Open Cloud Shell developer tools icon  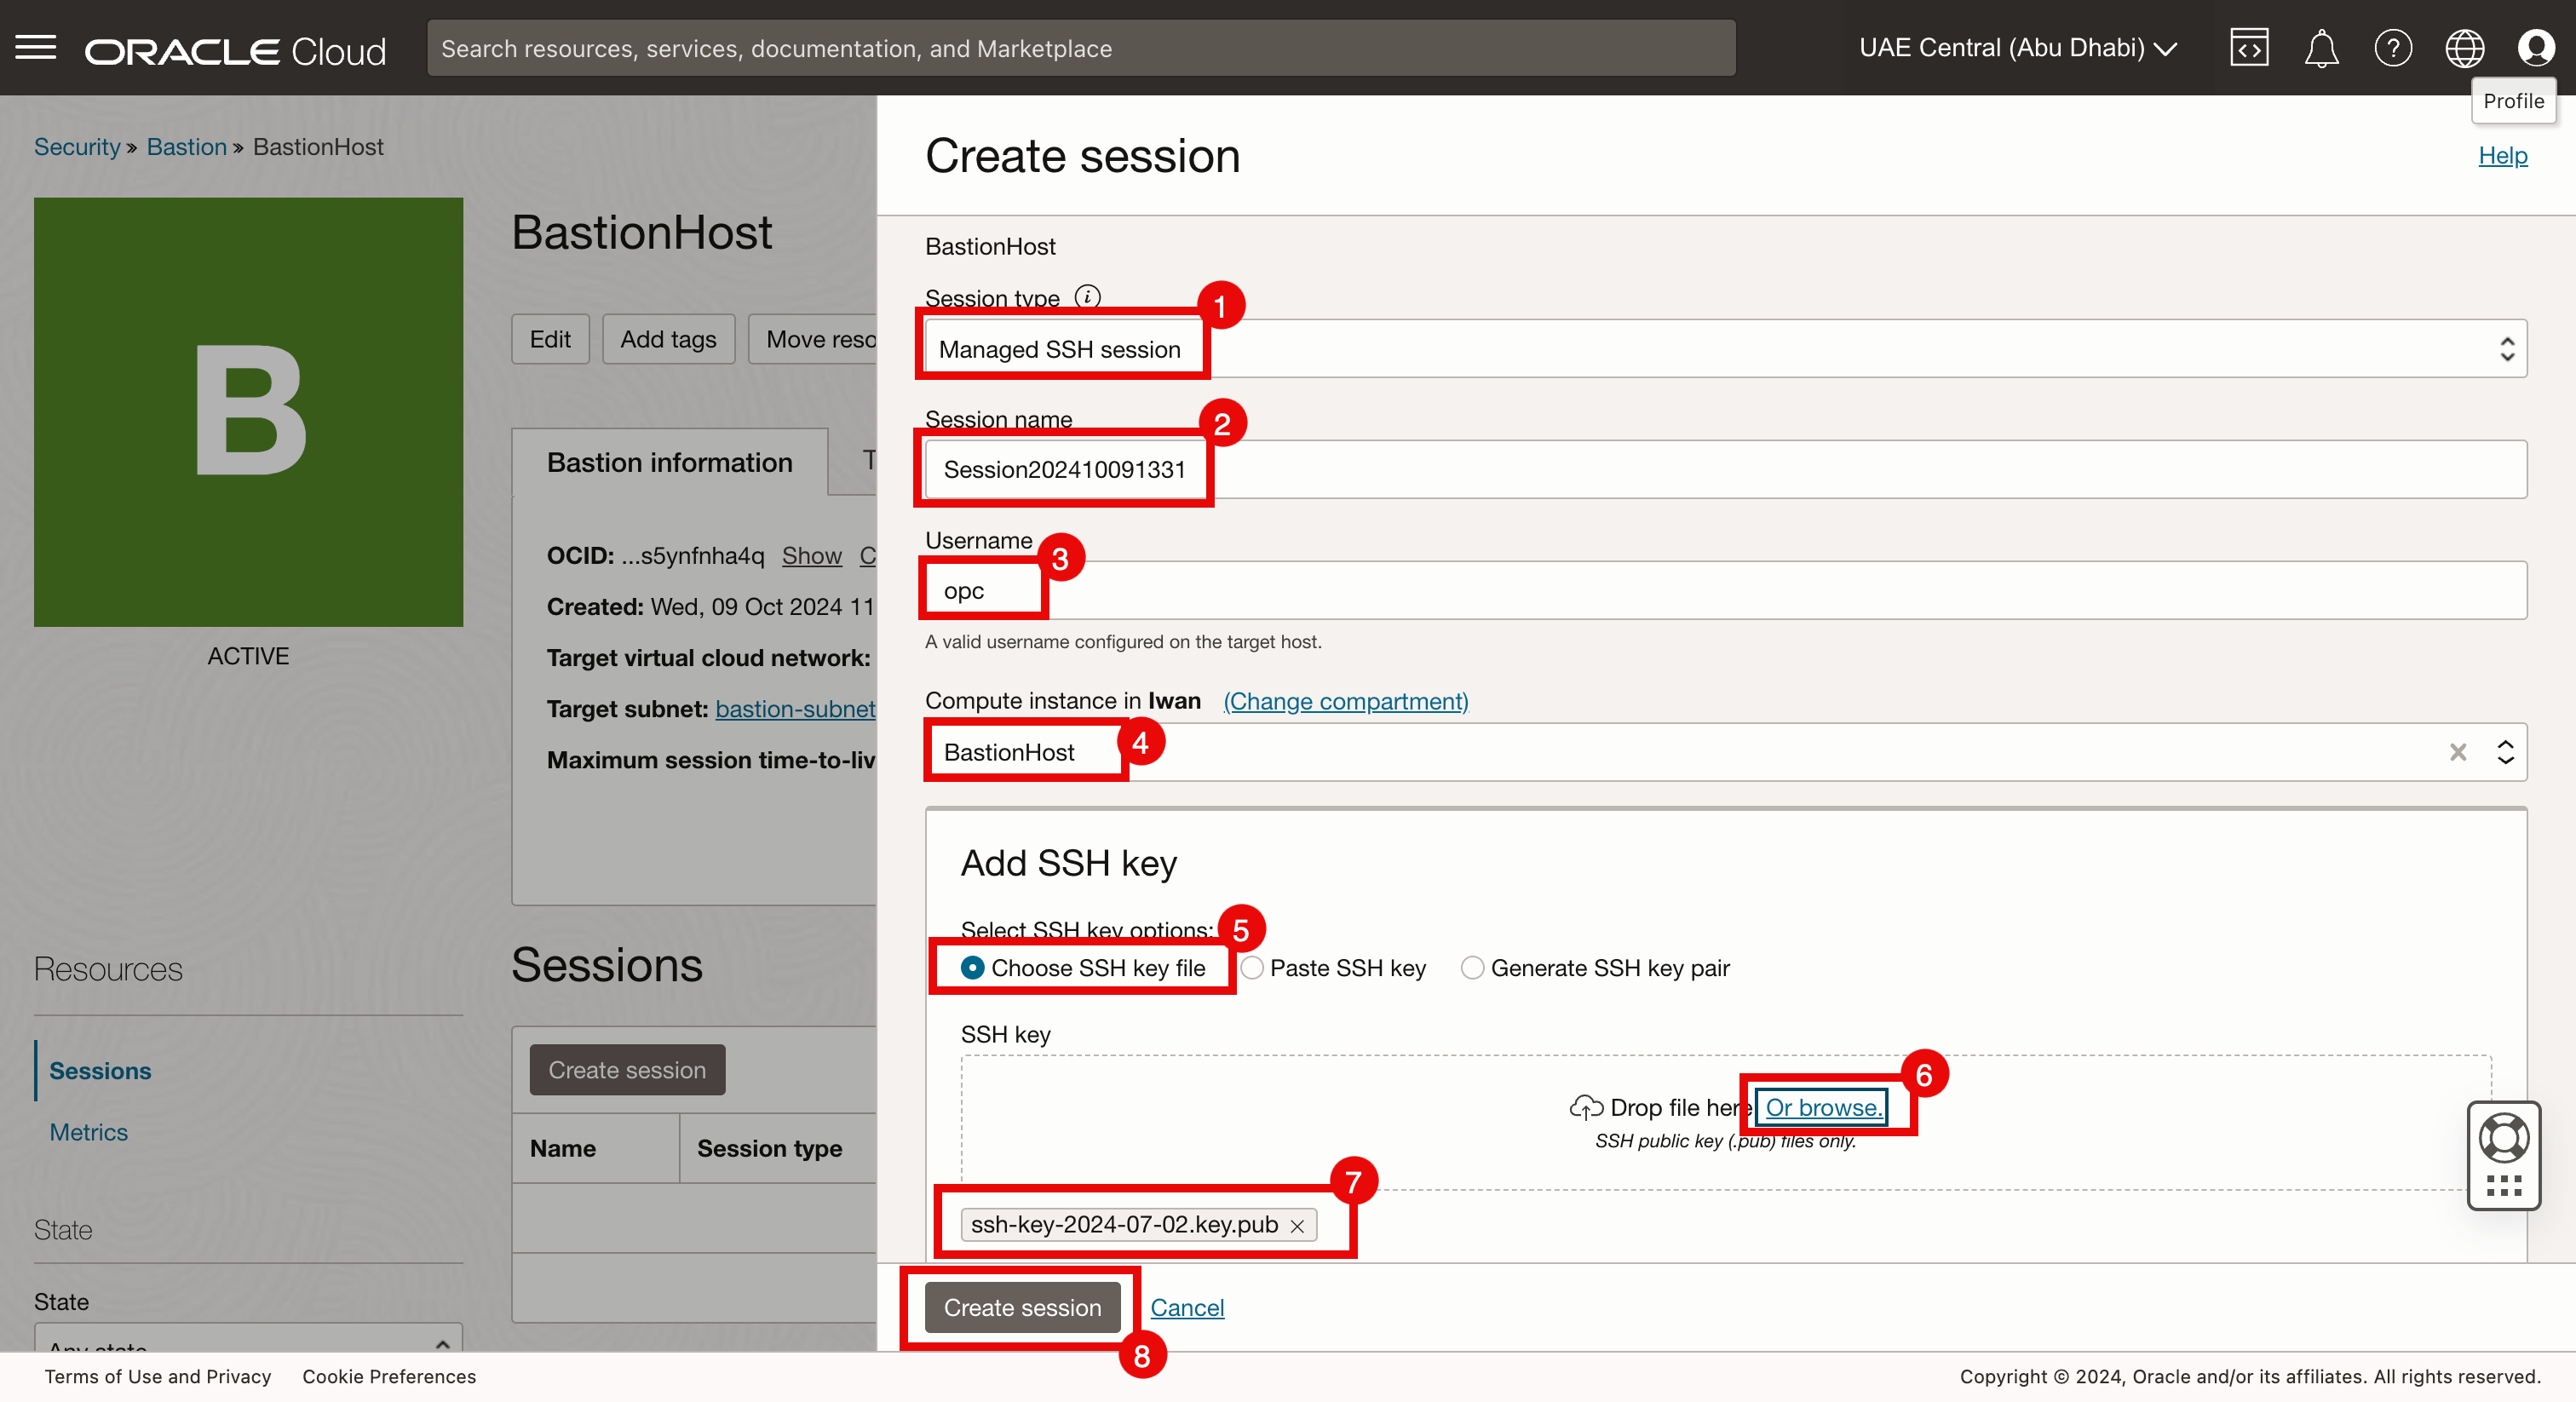coord(2248,48)
